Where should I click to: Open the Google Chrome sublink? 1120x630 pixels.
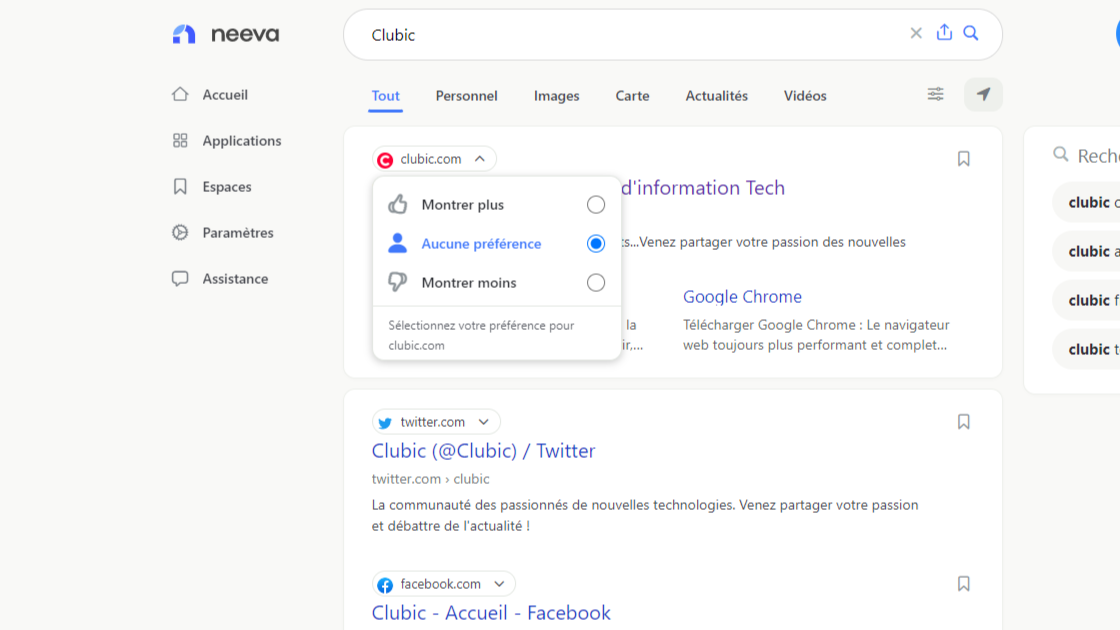(742, 296)
